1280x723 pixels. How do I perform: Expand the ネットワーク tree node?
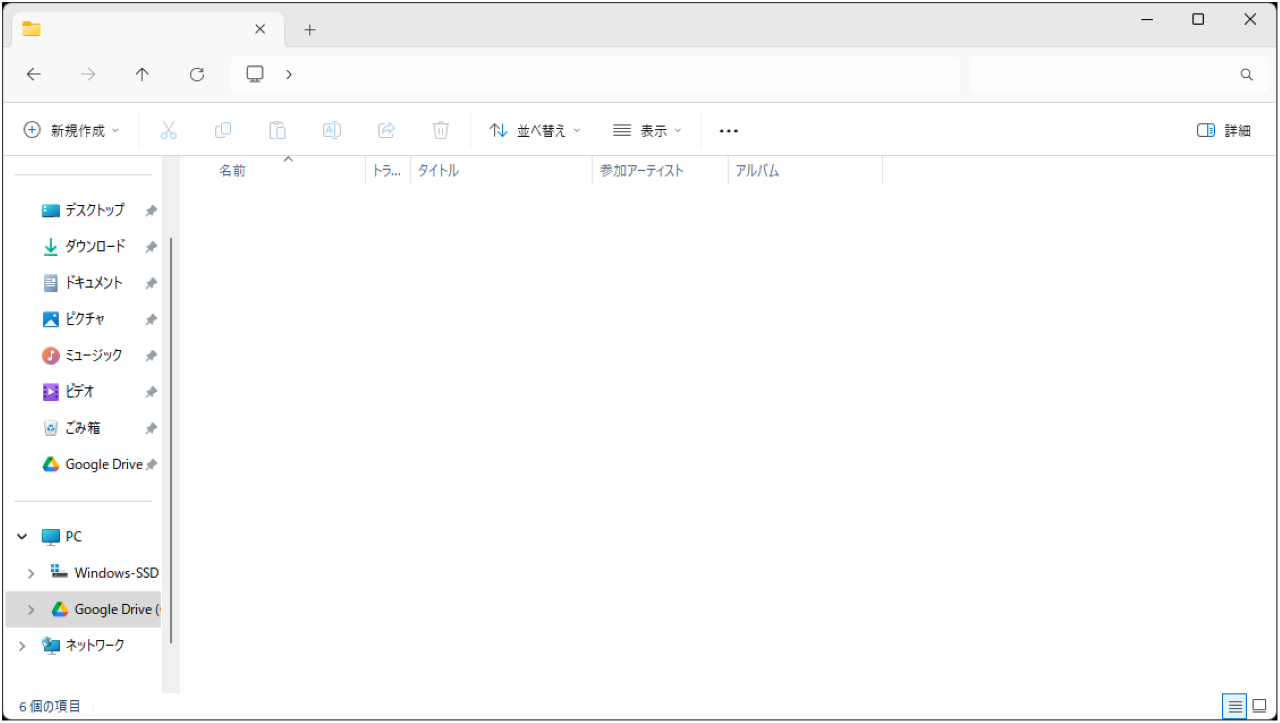click(22, 646)
